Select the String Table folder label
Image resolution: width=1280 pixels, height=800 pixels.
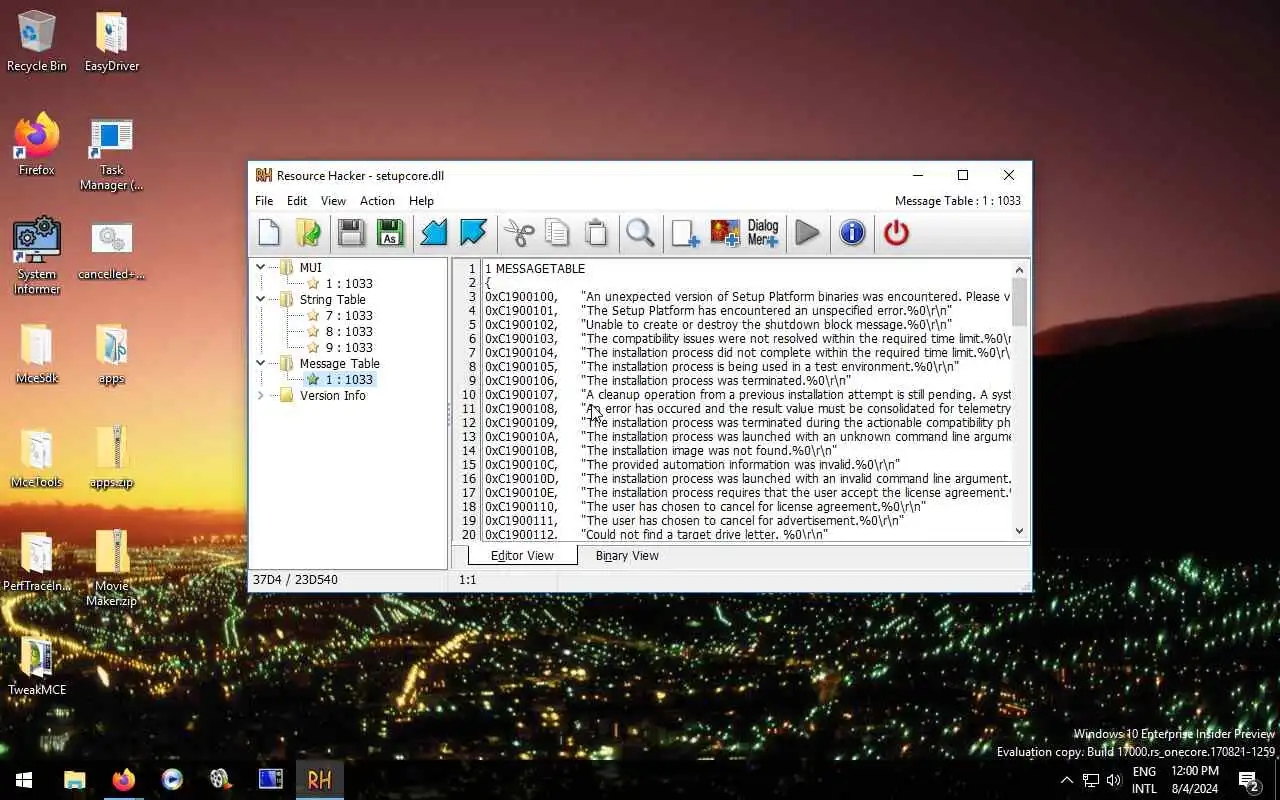pyautogui.click(x=332, y=299)
